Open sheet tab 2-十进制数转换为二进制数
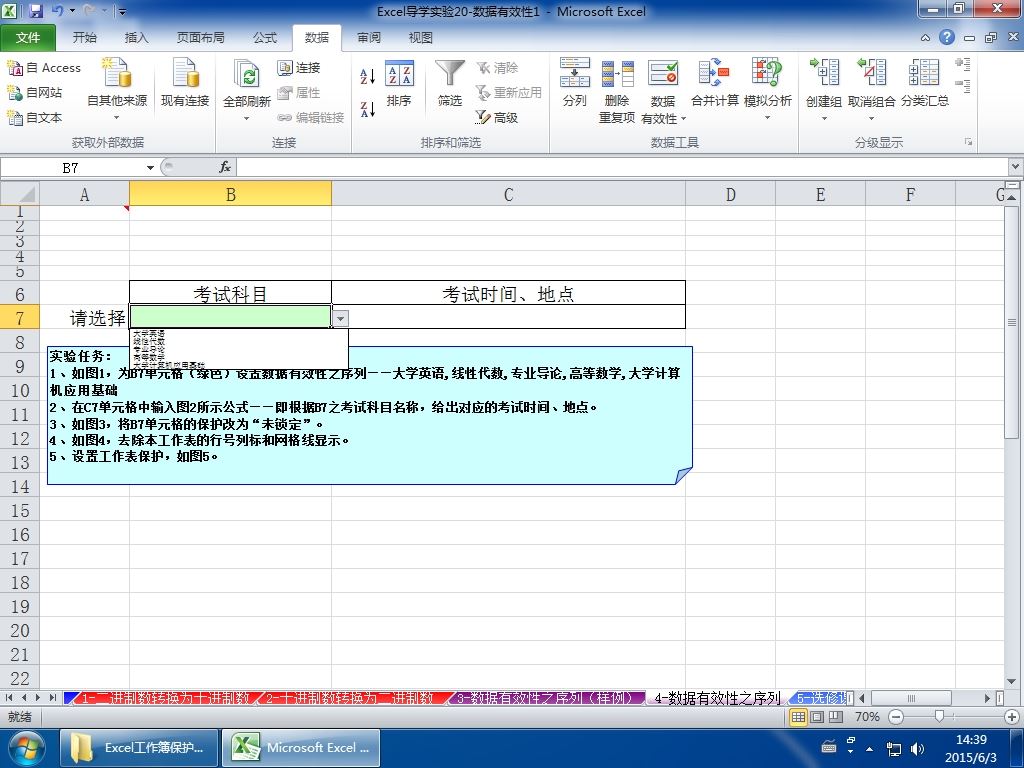This screenshot has width=1024, height=768. pos(349,698)
